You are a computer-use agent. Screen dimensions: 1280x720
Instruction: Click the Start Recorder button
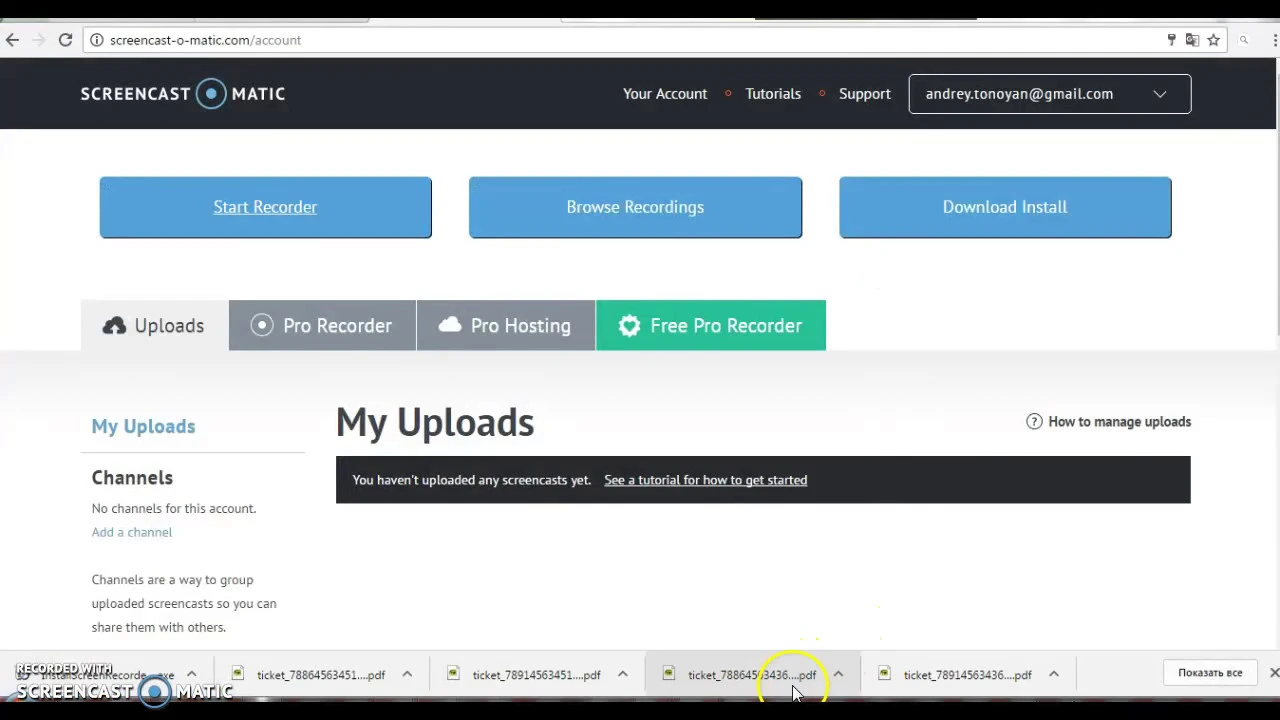(x=265, y=207)
